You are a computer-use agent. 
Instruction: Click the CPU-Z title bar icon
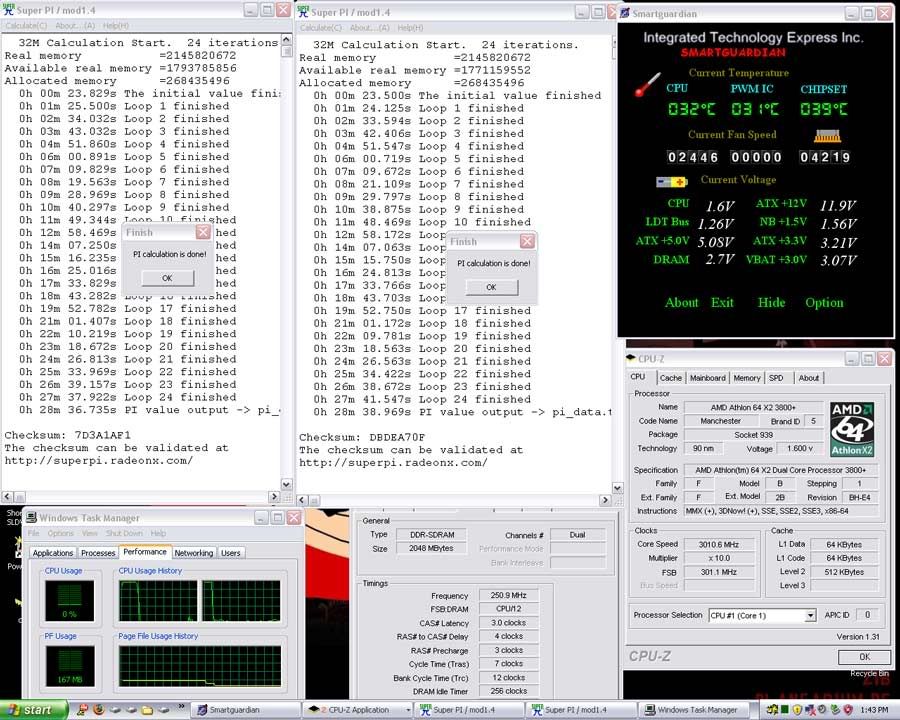[631, 359]
